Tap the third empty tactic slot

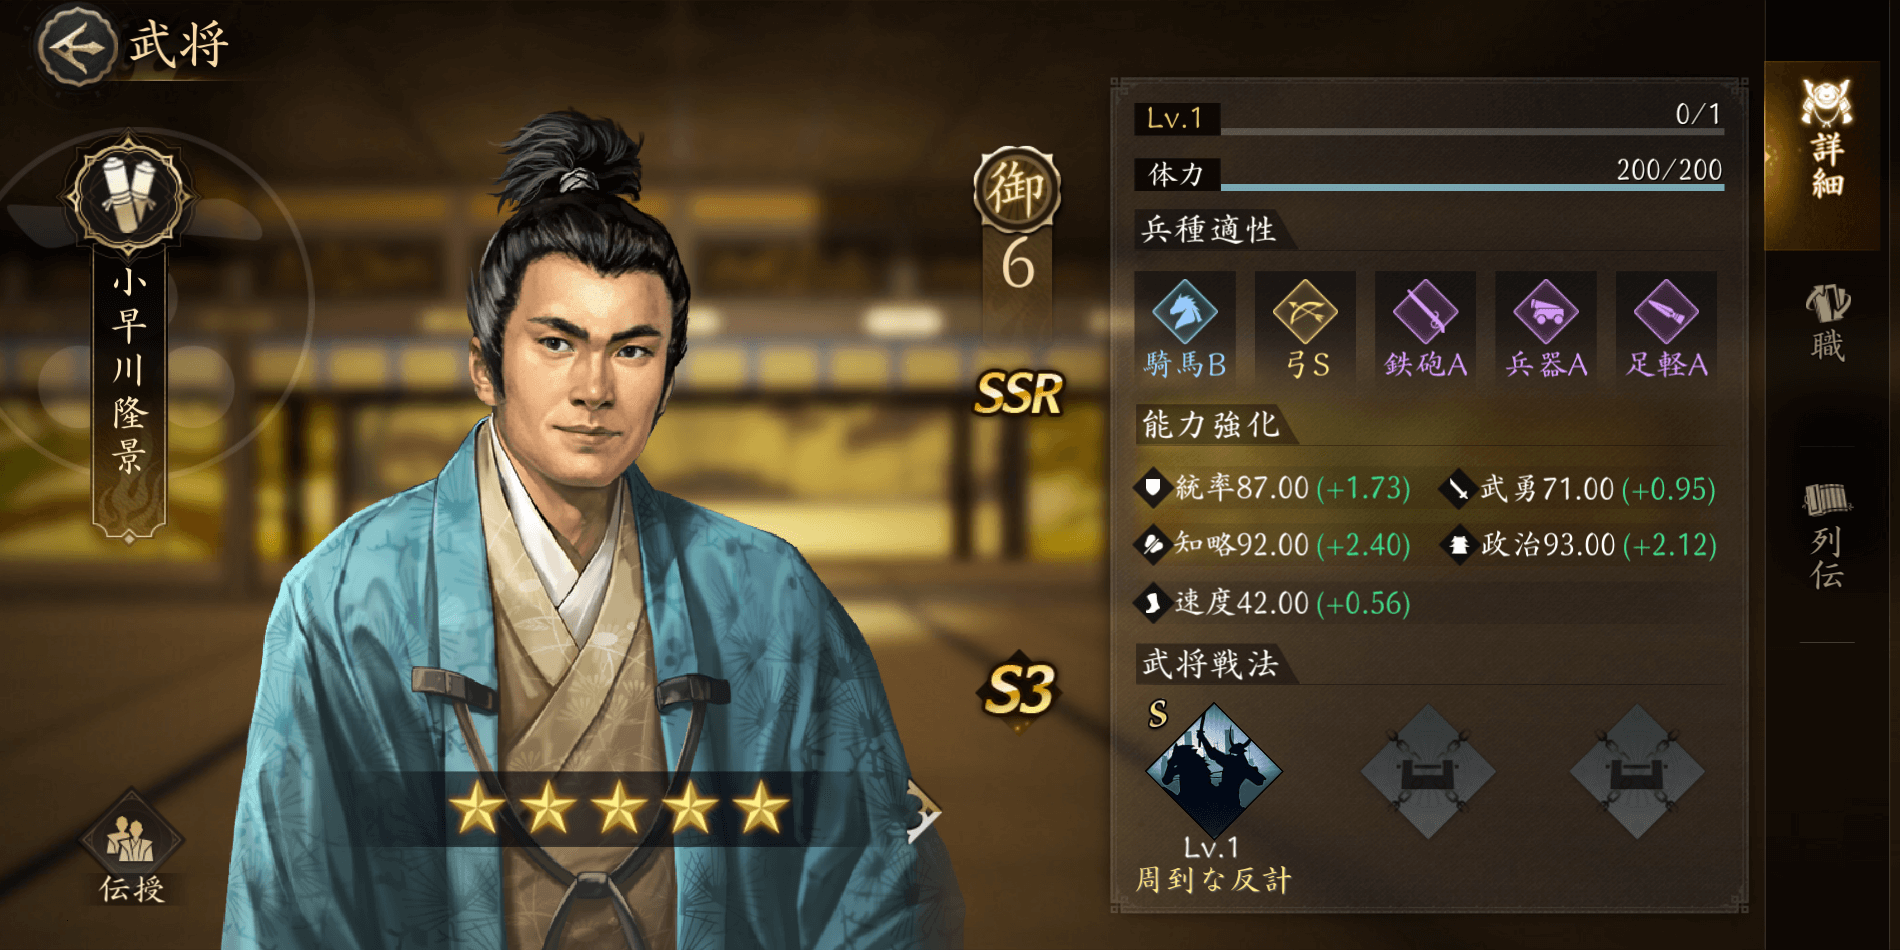point(1637,771)
